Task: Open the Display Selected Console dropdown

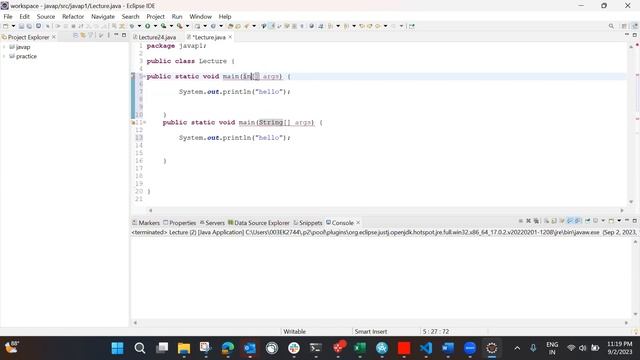Action: 603,221
